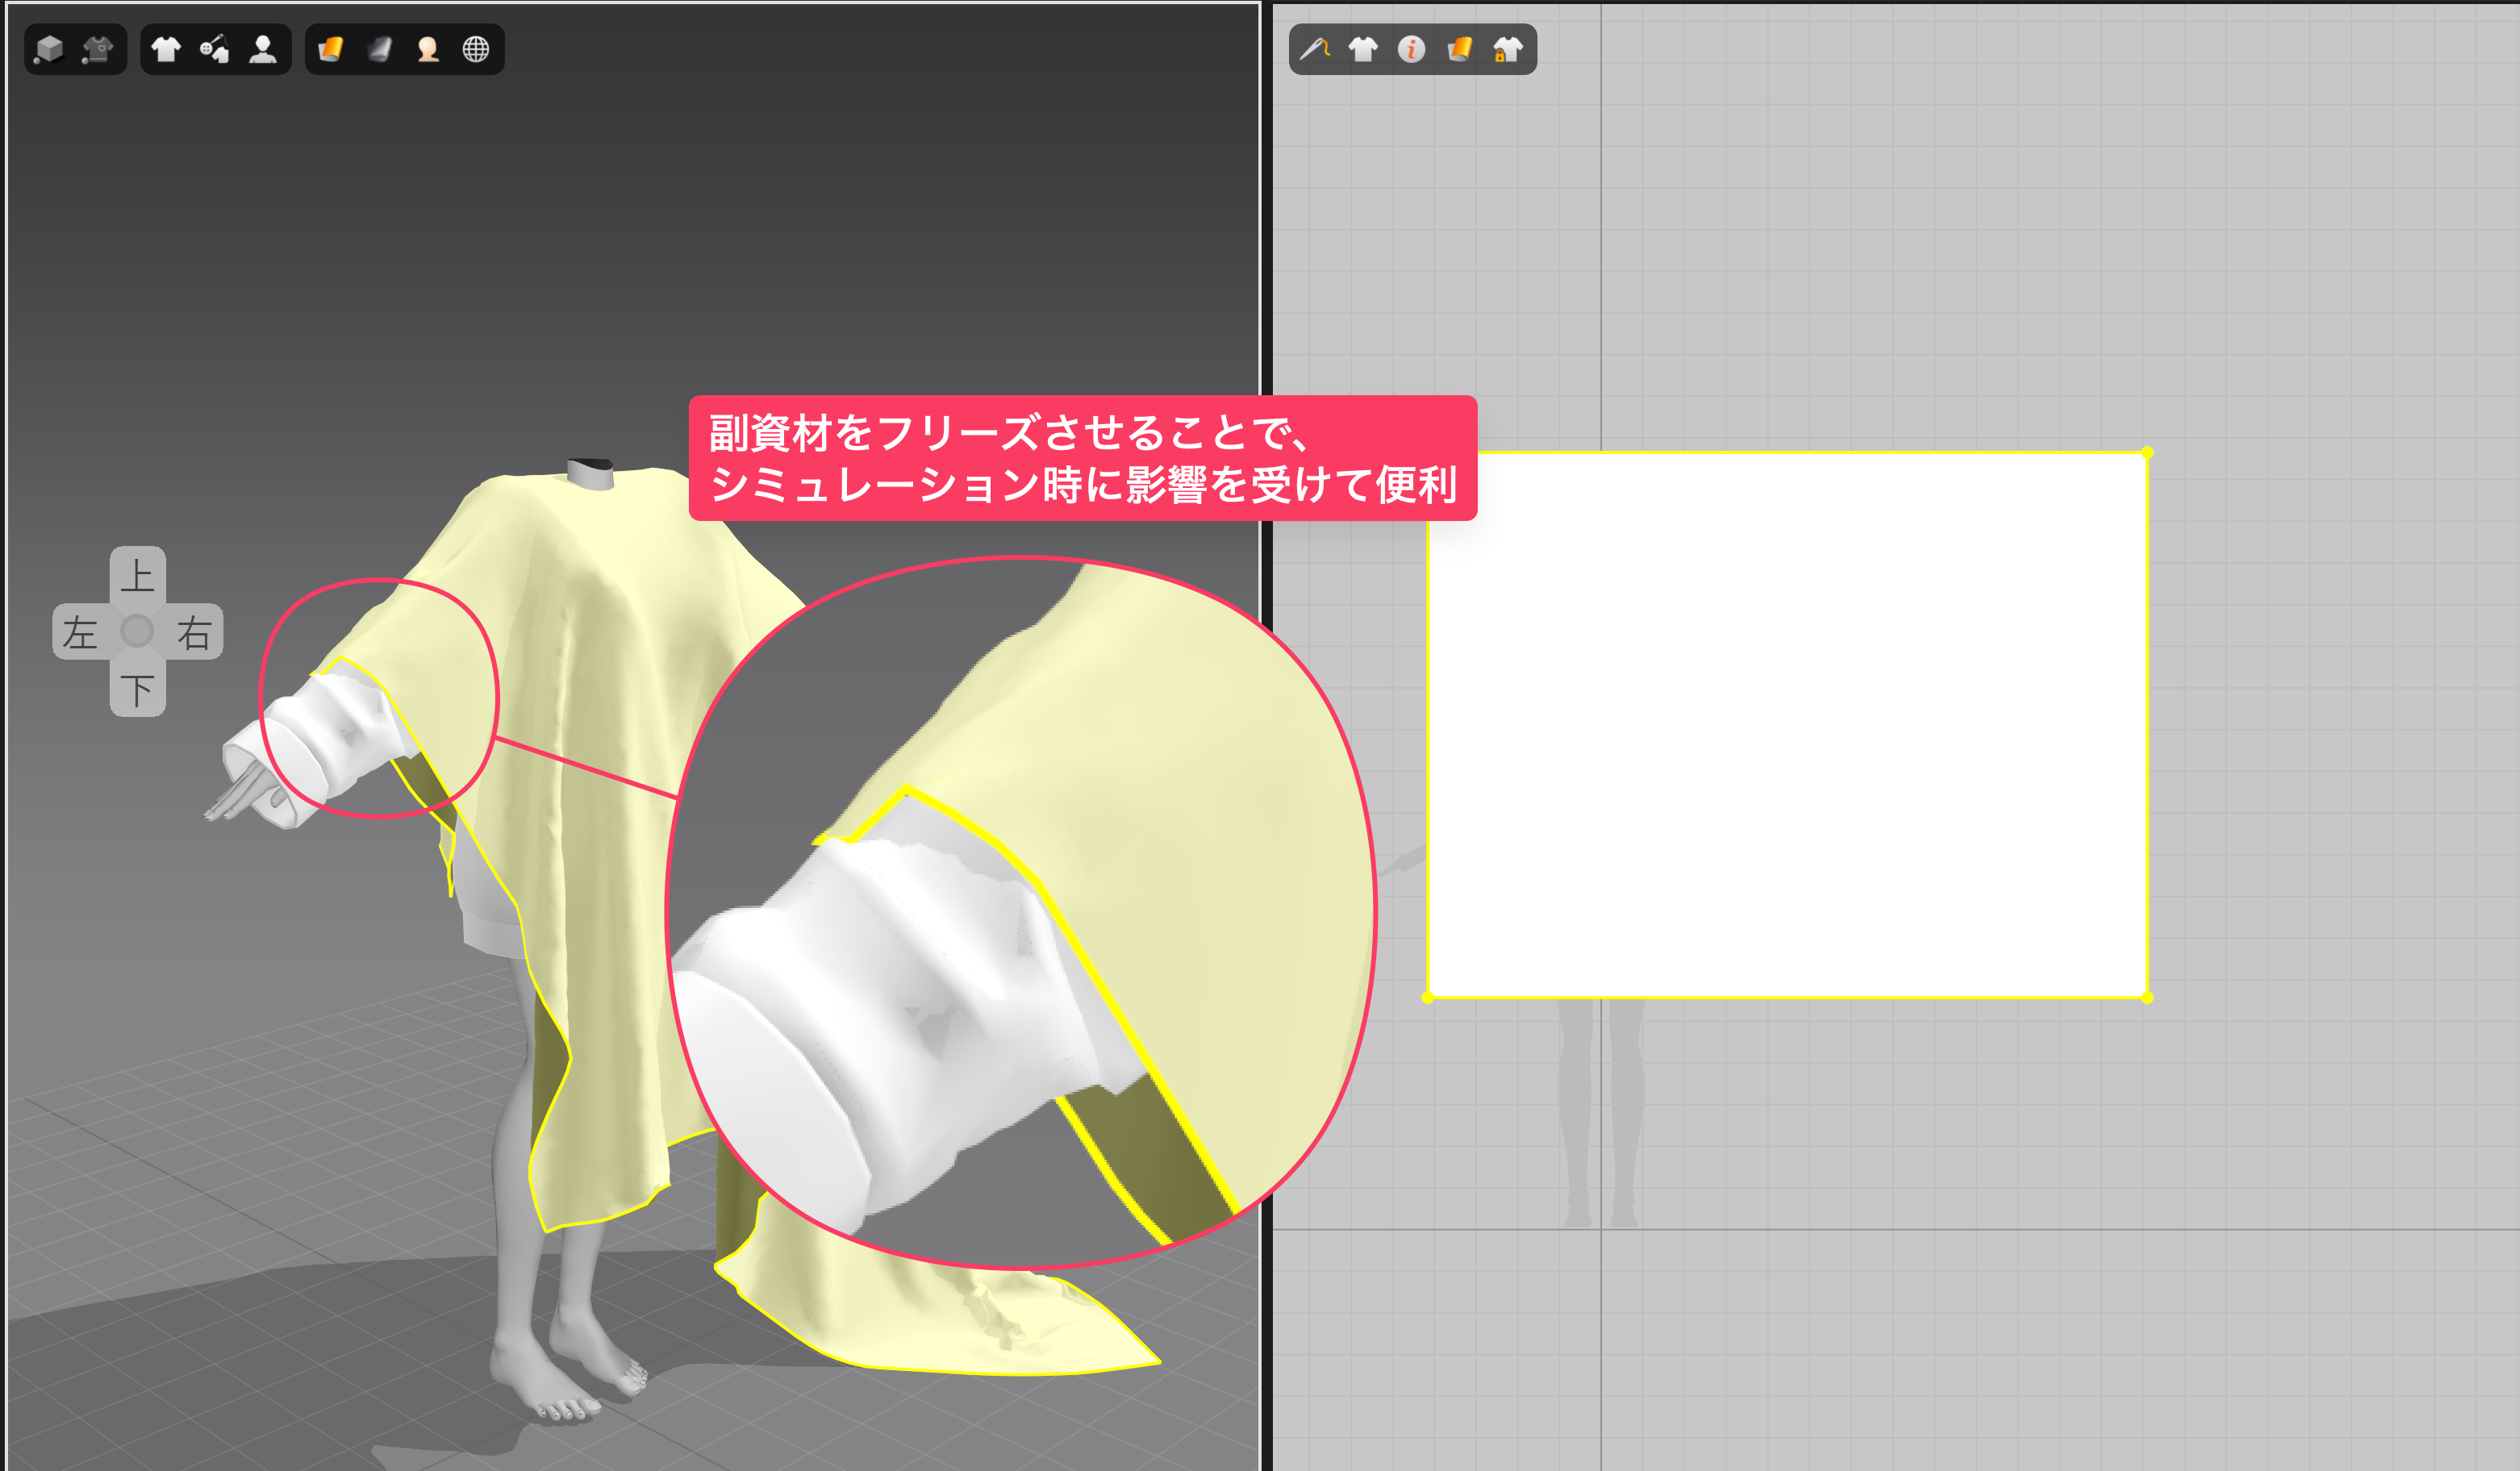Click the white T-shirt icon in 3D toolbar
Viewport: 2520px width, 1471px height.
click(x=166, y=49)
